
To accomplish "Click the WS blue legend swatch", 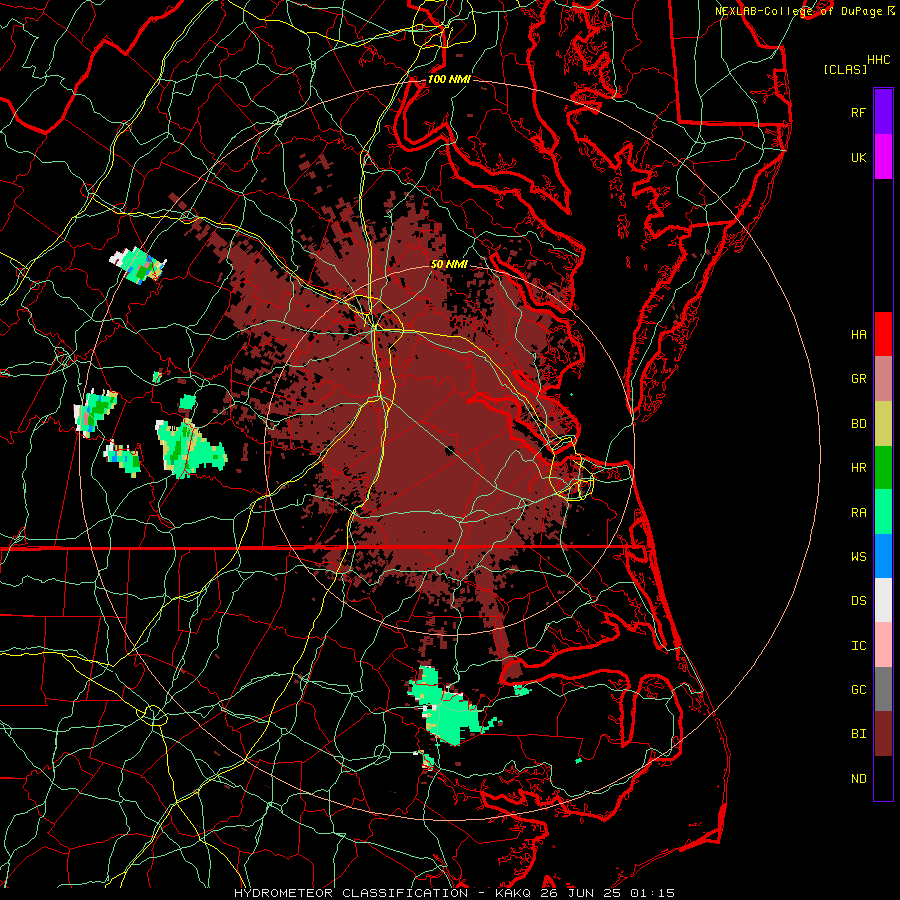I will click(x=883, y=556).
